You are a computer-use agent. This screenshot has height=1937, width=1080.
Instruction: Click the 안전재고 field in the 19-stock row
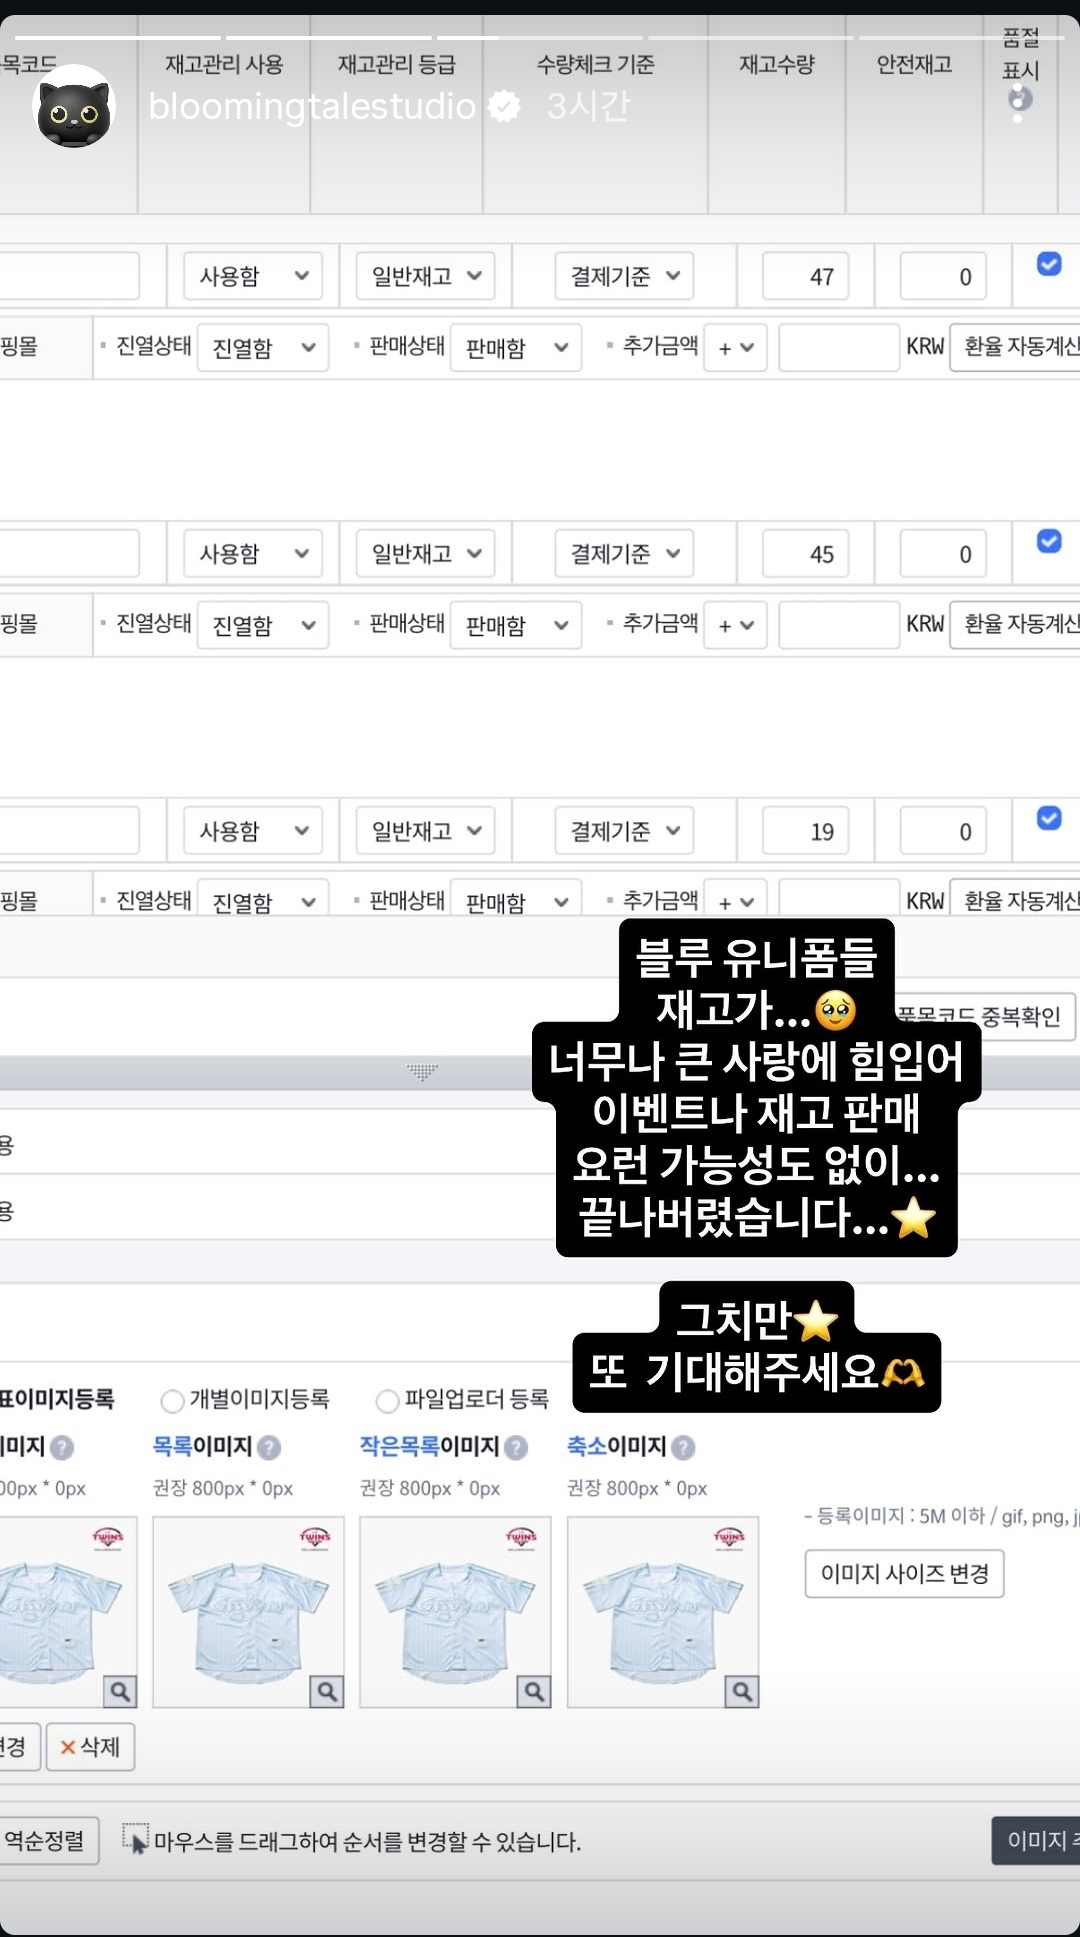pyautogui.click(x=943, y=830)
